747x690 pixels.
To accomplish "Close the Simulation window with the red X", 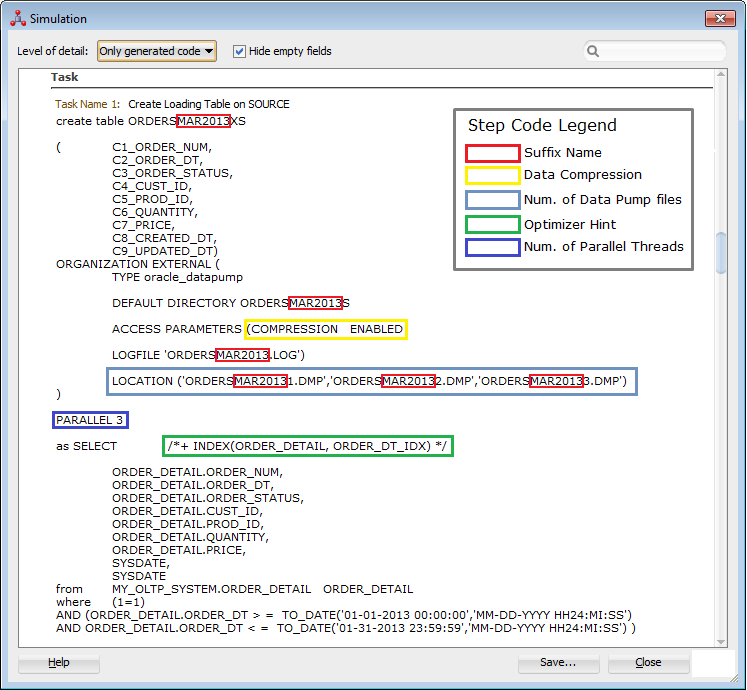I will [720, 18].
